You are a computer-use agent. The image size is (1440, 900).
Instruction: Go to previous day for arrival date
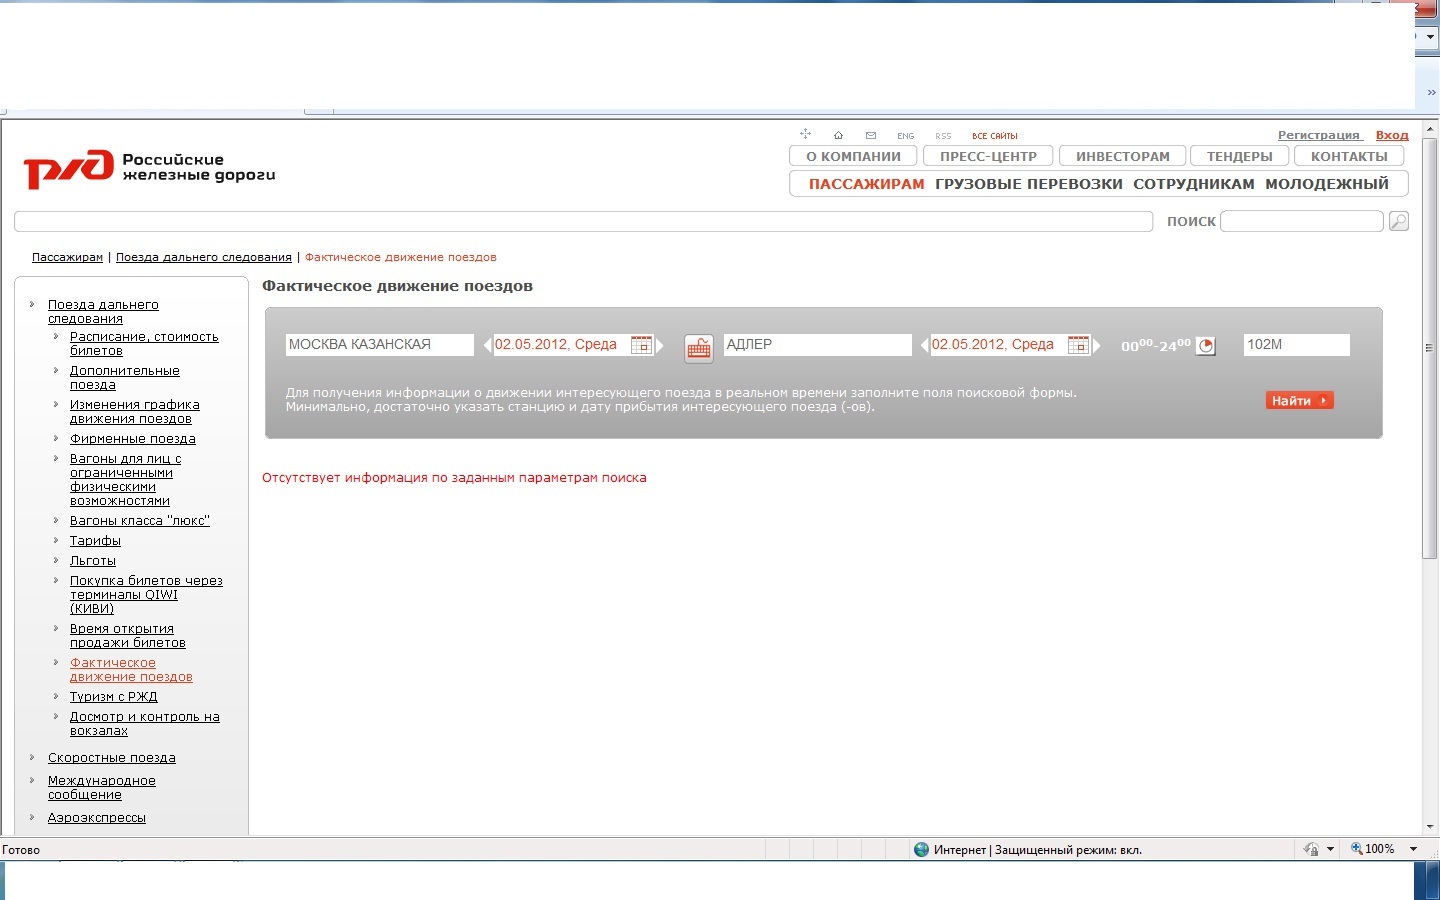pos(924,345)
